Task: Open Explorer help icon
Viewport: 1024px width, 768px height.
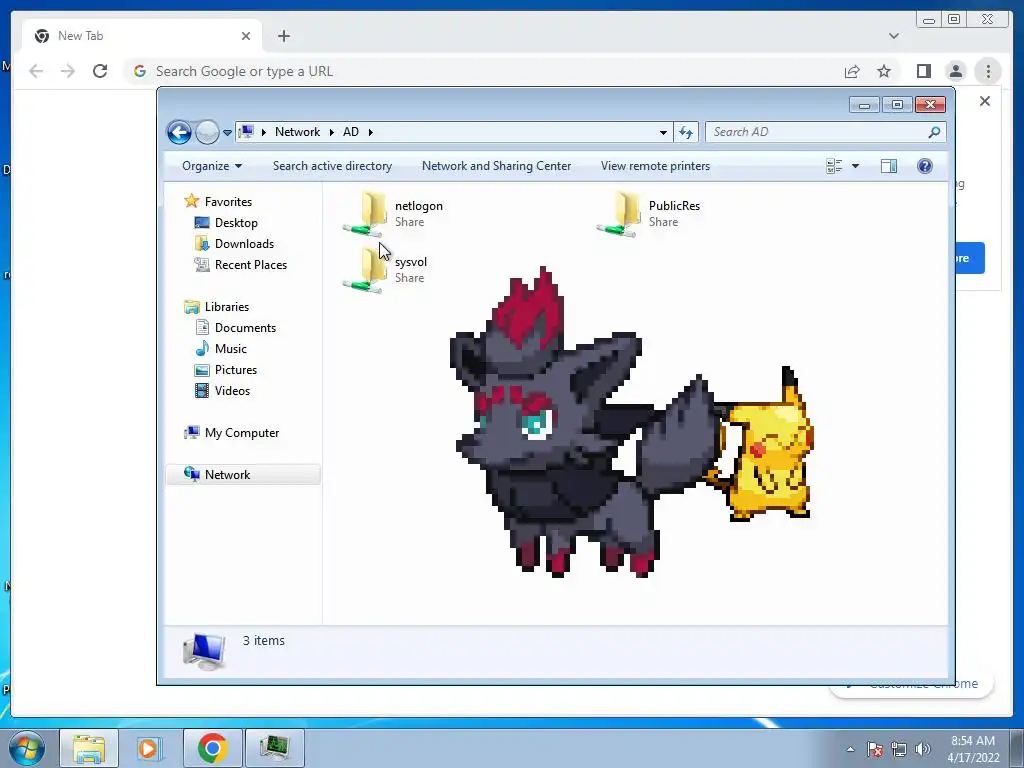Action: click(x=925, y=166)
